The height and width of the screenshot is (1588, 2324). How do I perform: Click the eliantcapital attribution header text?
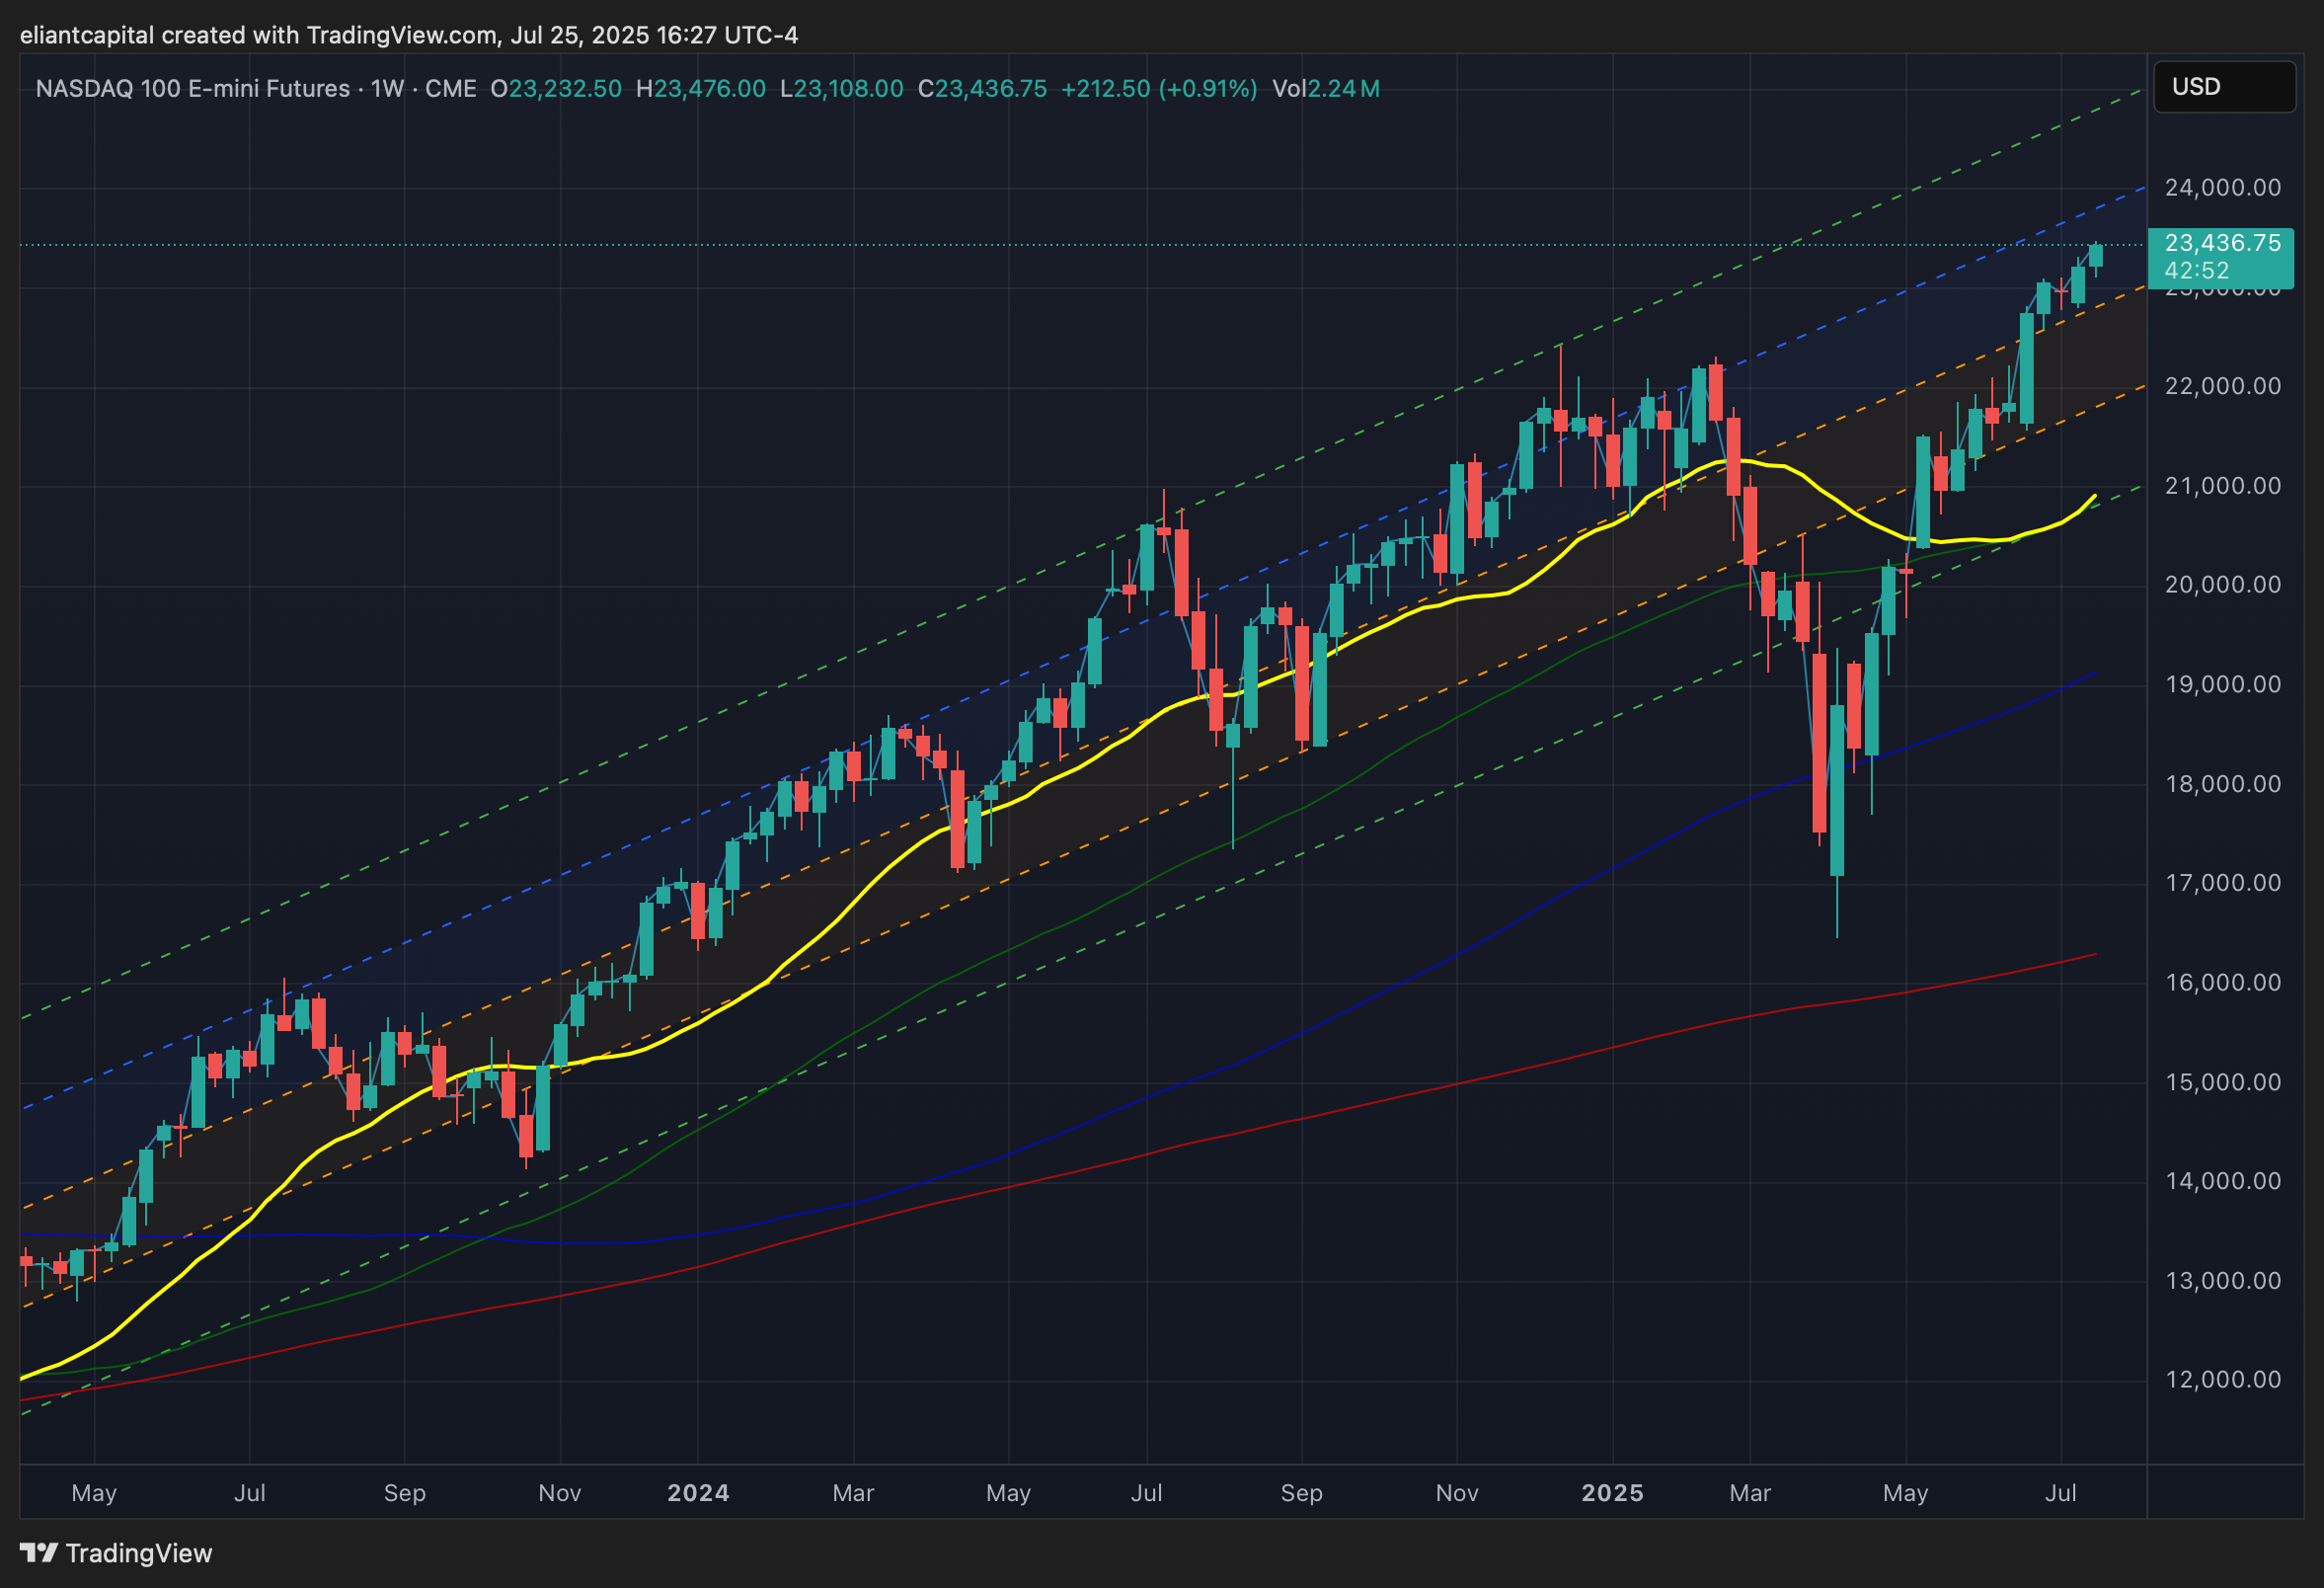(408, 35)
